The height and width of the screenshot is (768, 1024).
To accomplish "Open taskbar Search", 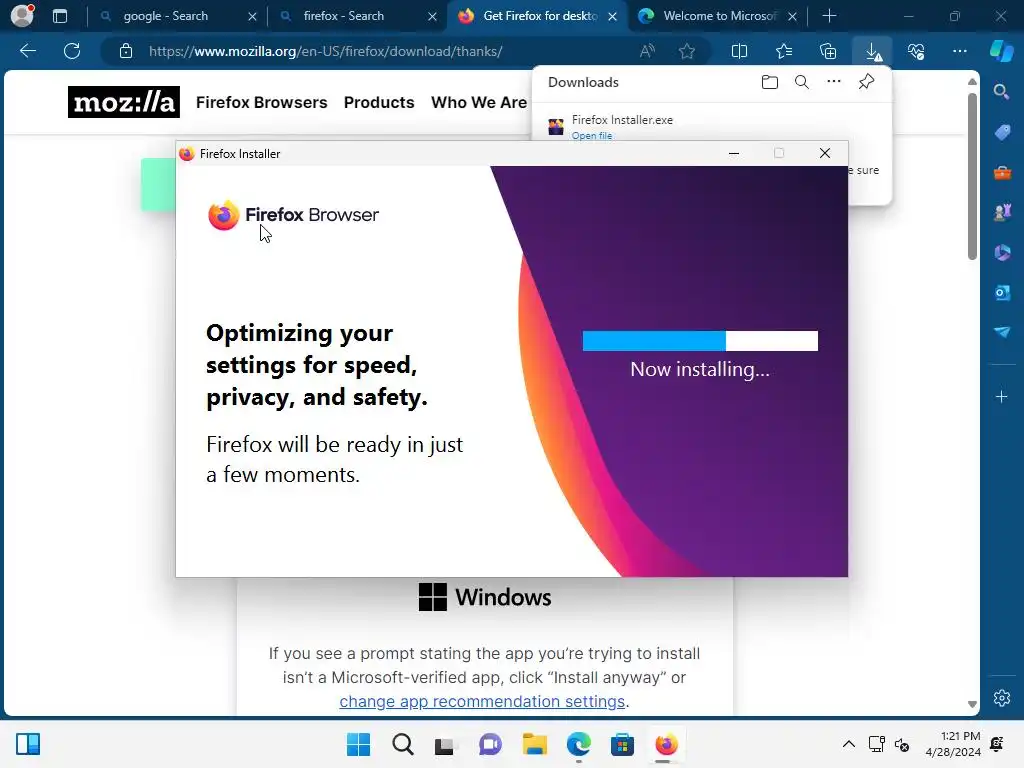I will tap(402, 744).
